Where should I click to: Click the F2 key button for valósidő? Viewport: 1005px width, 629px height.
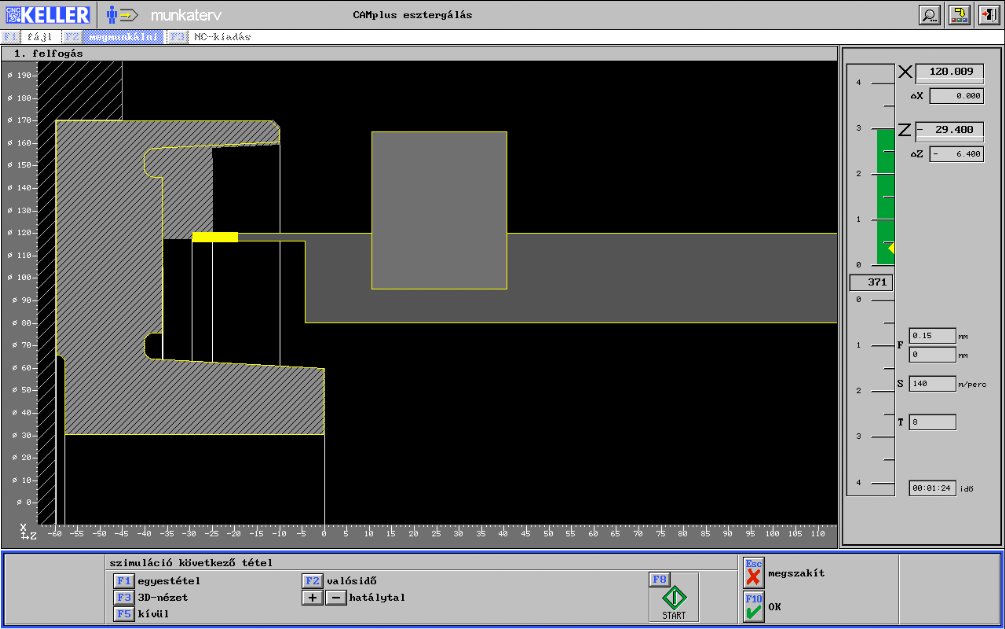click(312, 581)
